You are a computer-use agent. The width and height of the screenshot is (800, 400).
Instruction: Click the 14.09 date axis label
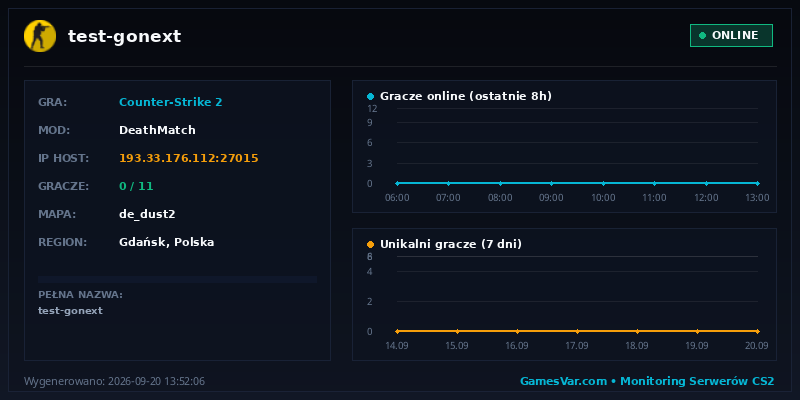coord(397,345)
